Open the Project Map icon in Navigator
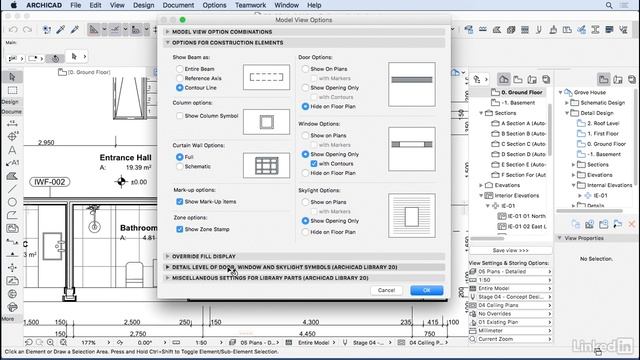The width and height of the screenshot is (640, 360). (x=504, y=79)
